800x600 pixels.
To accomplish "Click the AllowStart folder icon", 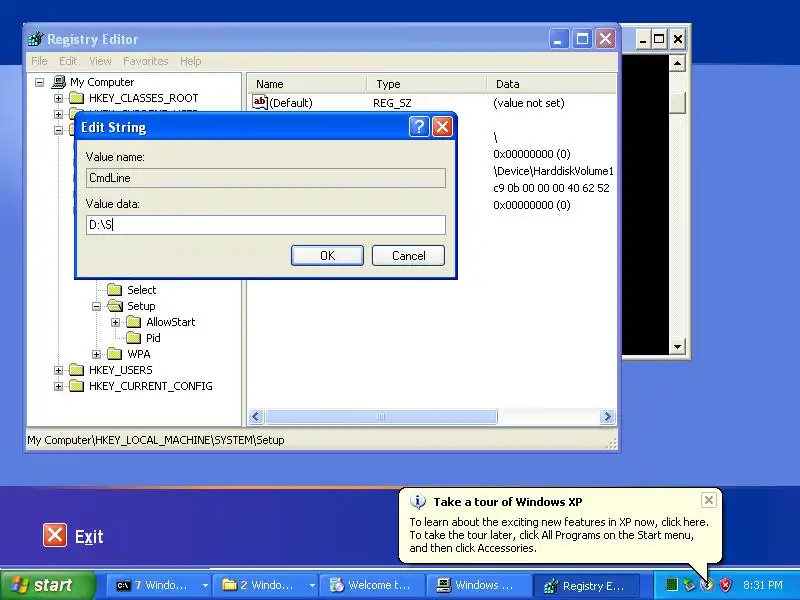I will 134,322.
